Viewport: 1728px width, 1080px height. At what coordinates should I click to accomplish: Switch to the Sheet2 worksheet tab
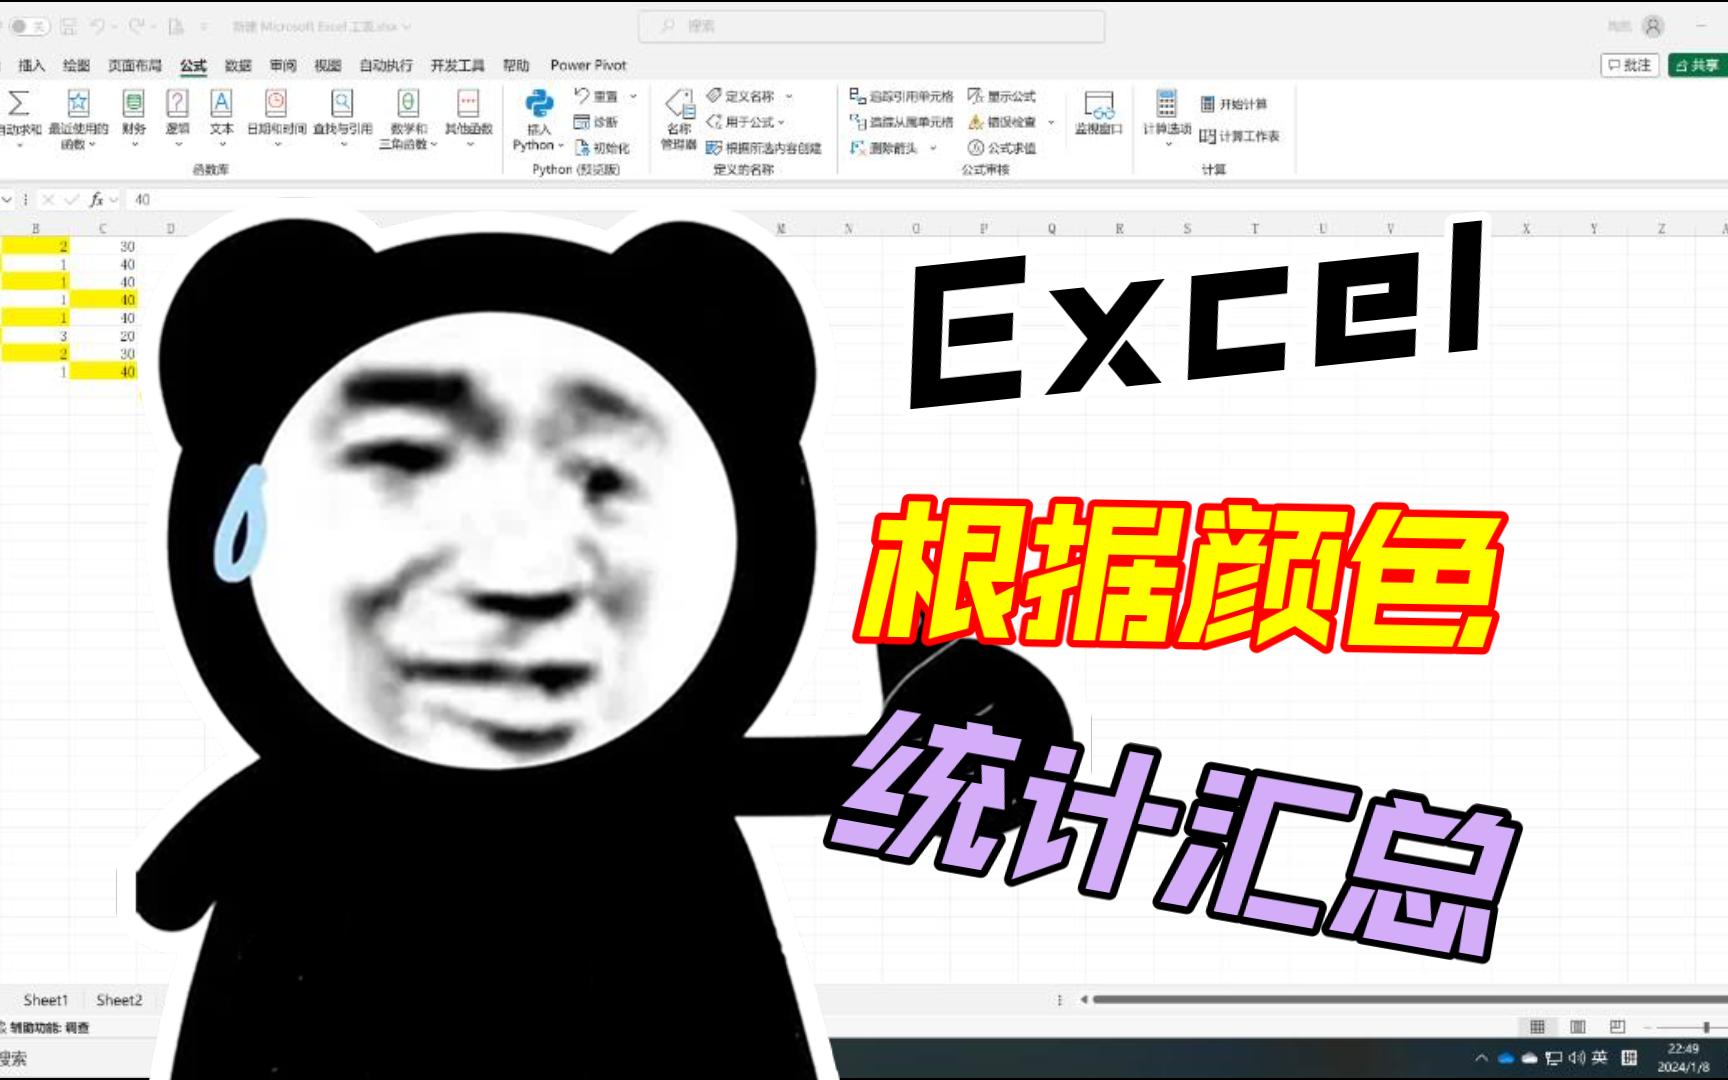[119, 999]
